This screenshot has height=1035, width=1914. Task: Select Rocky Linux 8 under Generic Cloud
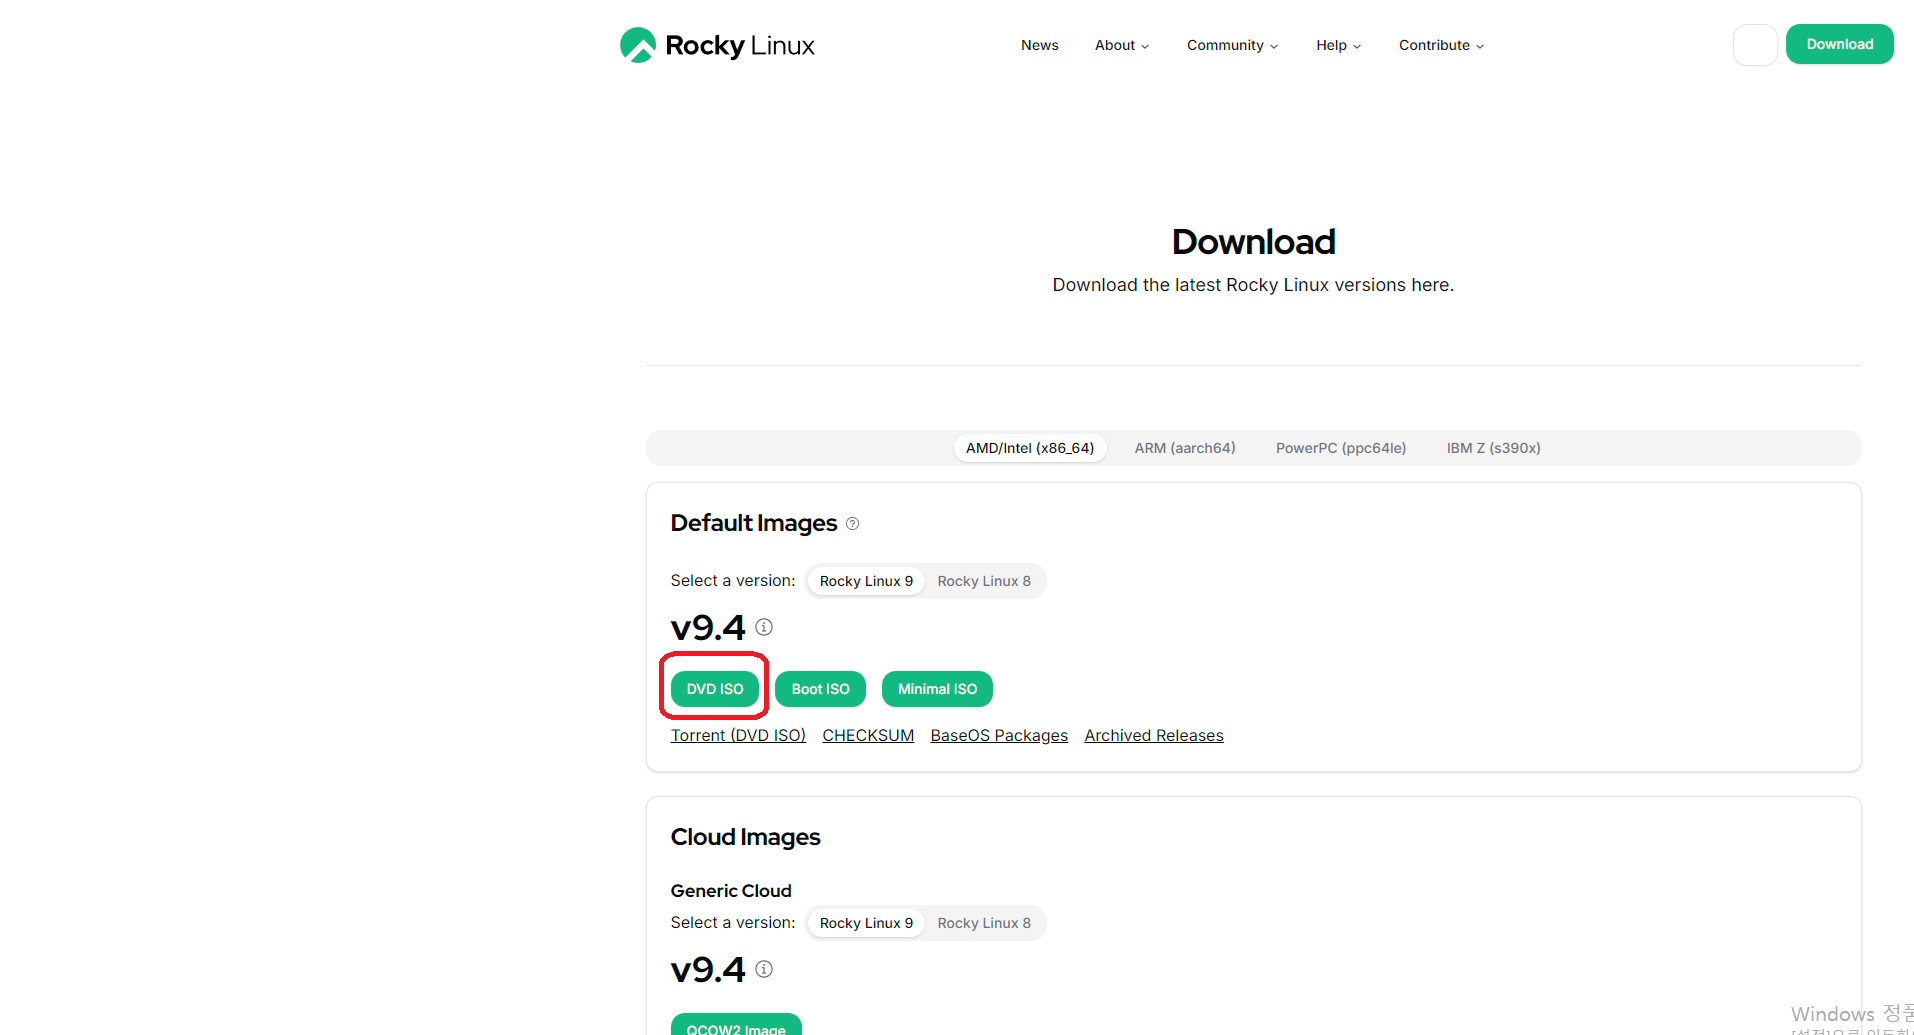coord(984,923)
